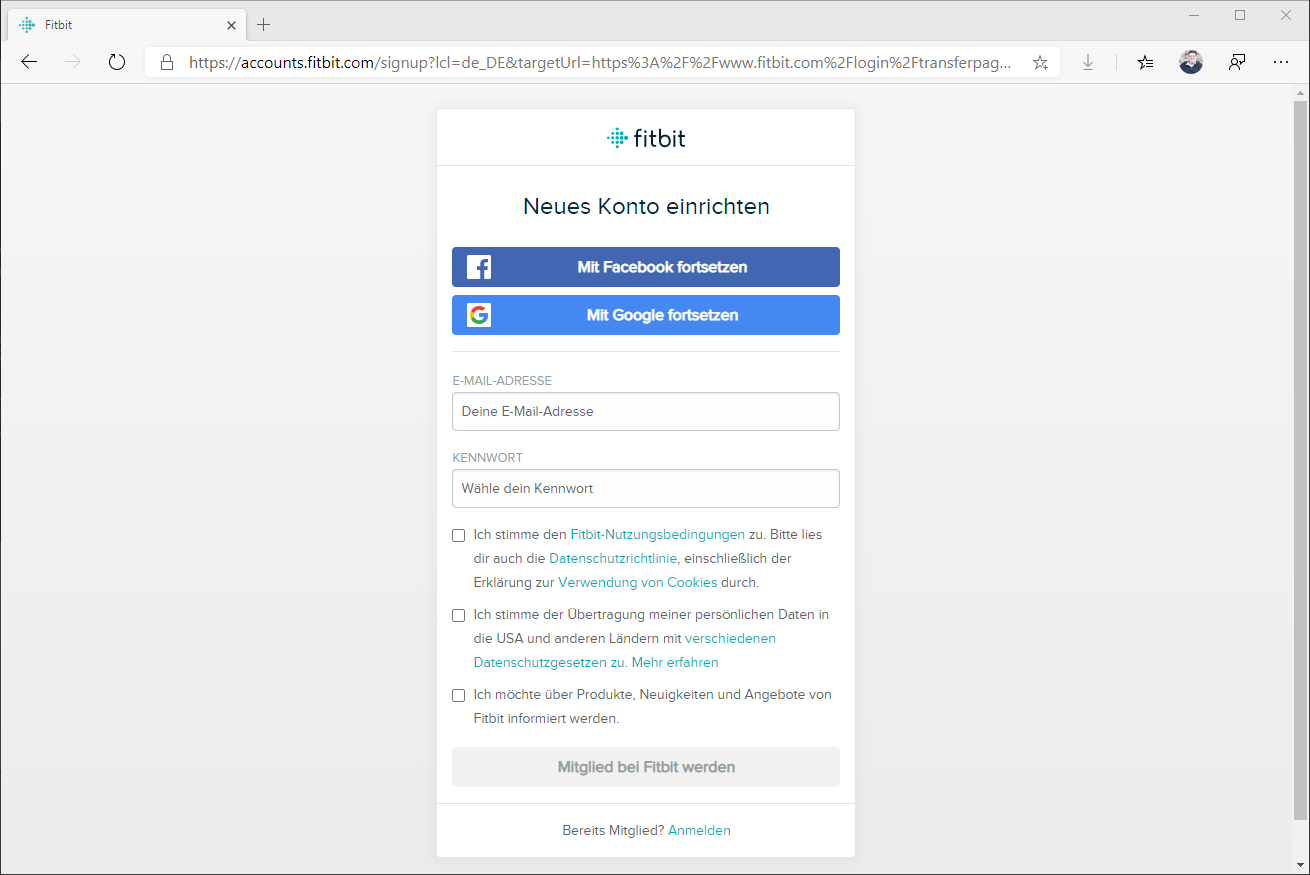Click the padlock site security icon
Image resolution: width=1310 pixels, height=875 pixels.
pos(167,62)
